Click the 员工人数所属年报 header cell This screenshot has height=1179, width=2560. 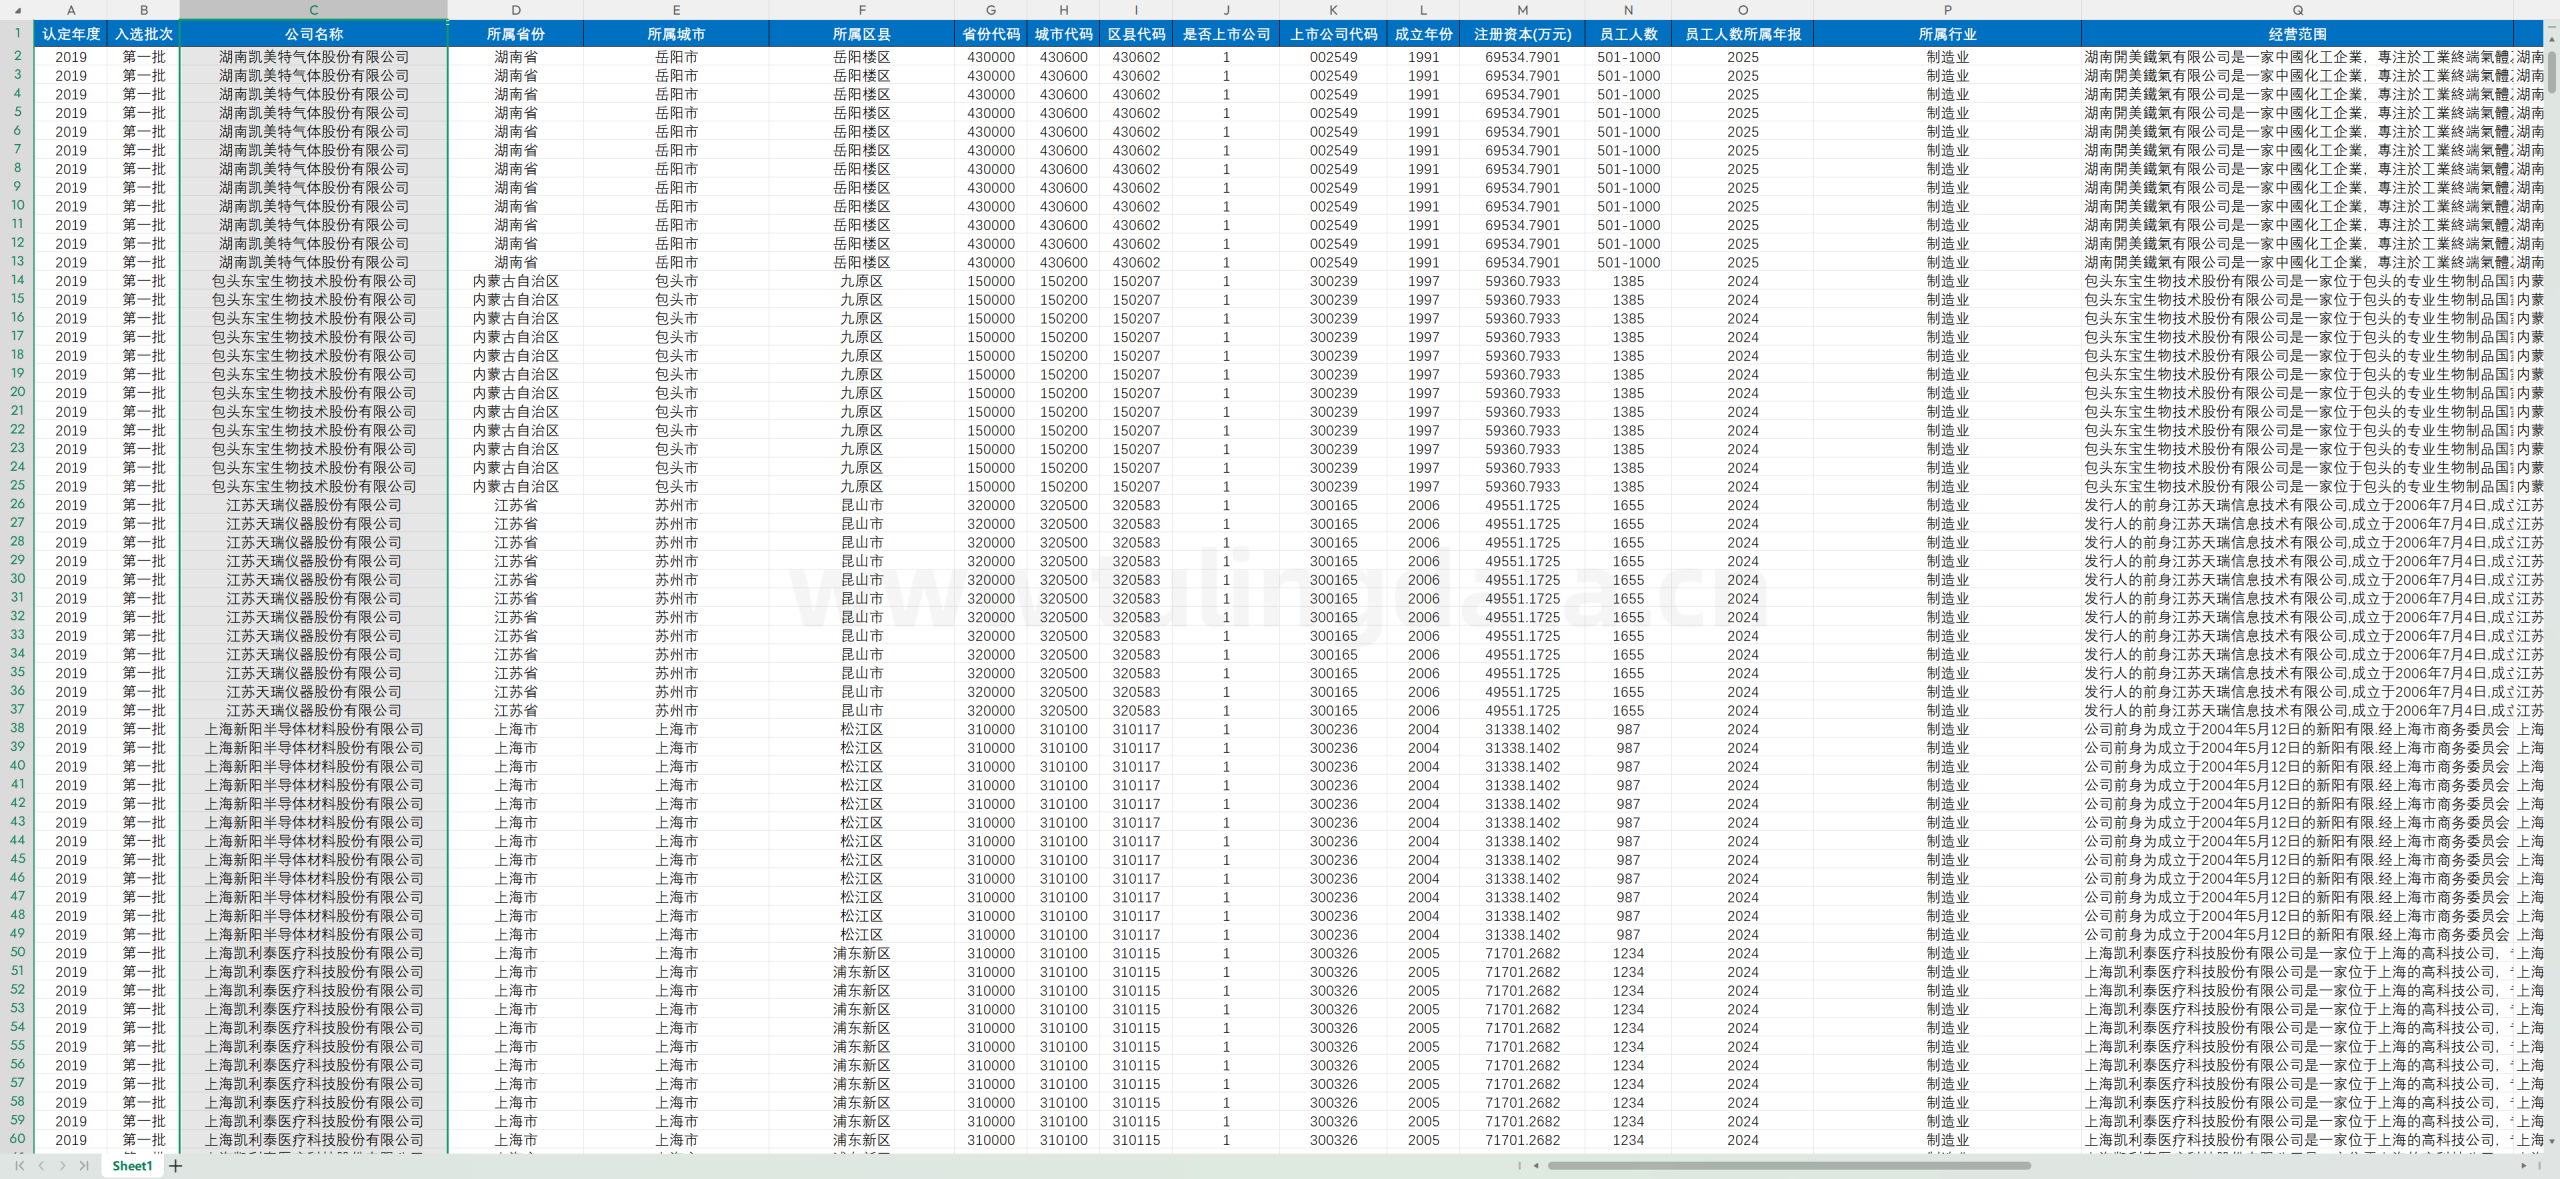click(1743, 34)
